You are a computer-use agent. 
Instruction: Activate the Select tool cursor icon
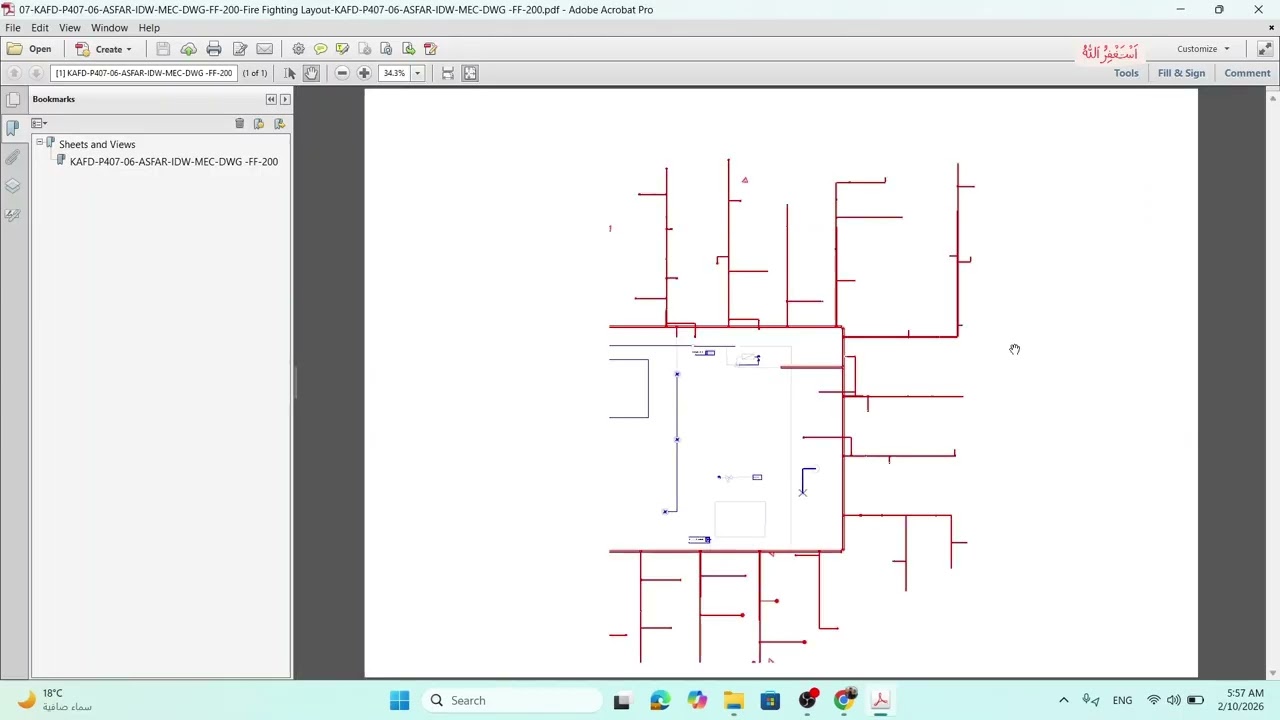(x=290, y=73)
